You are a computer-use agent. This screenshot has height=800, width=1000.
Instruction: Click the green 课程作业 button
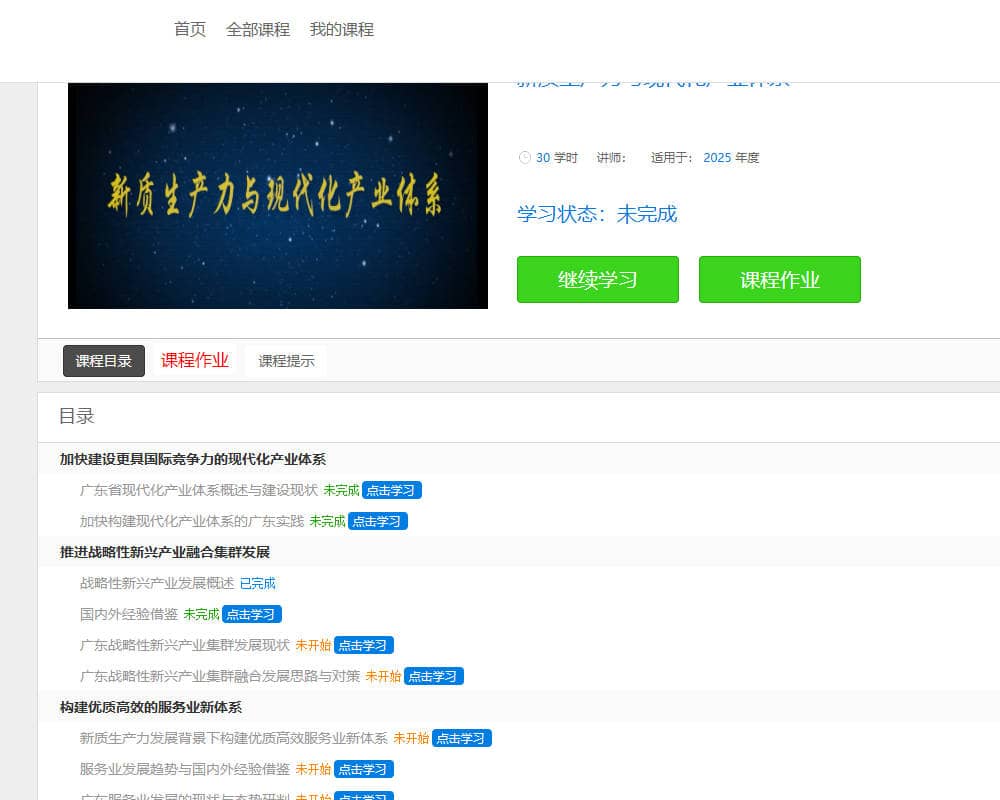[x=779, y=280]
